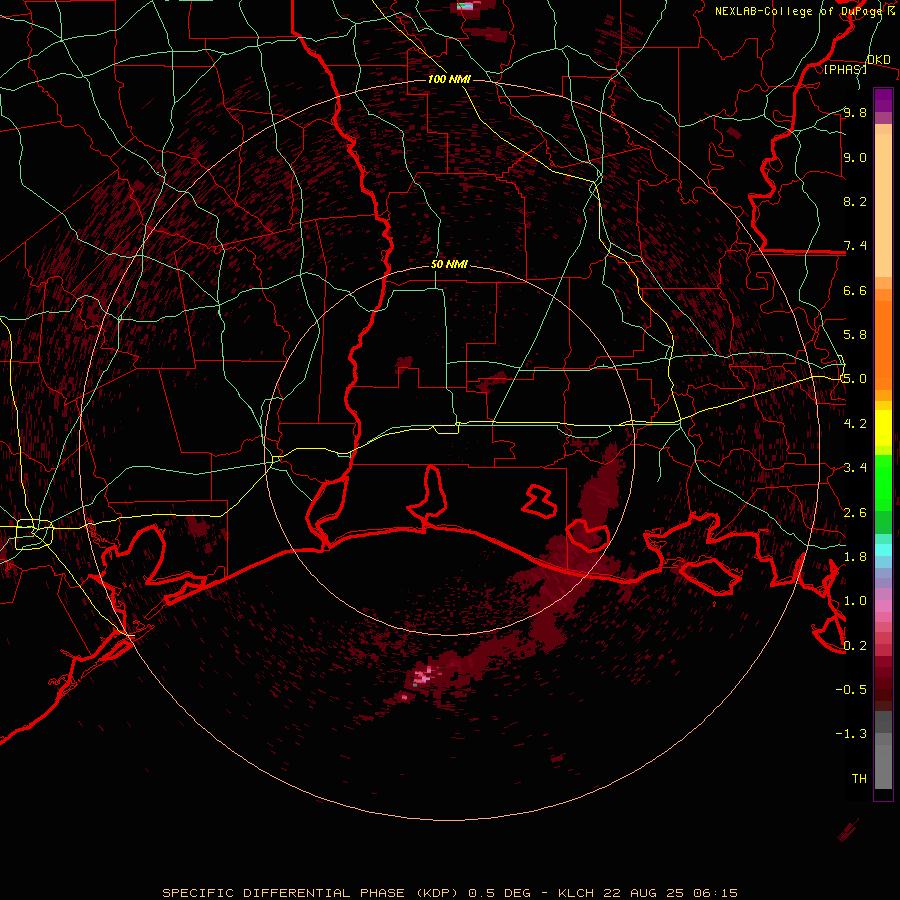Screen dimensions: 900x900
Task: Pick the bright green segment of the color bar
Action: 883,483
